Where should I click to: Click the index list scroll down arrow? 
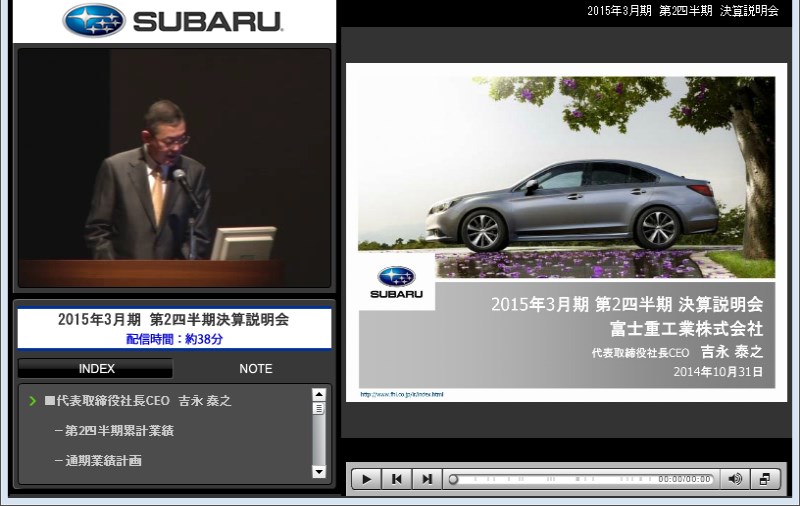pos(319,471)
